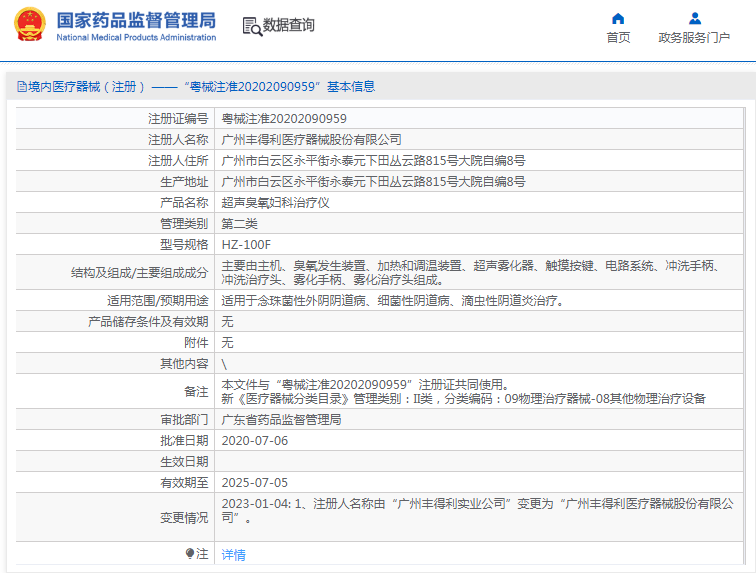756x573 pixels.
Task: Open the 详情 details link
Action: point(233,555)
